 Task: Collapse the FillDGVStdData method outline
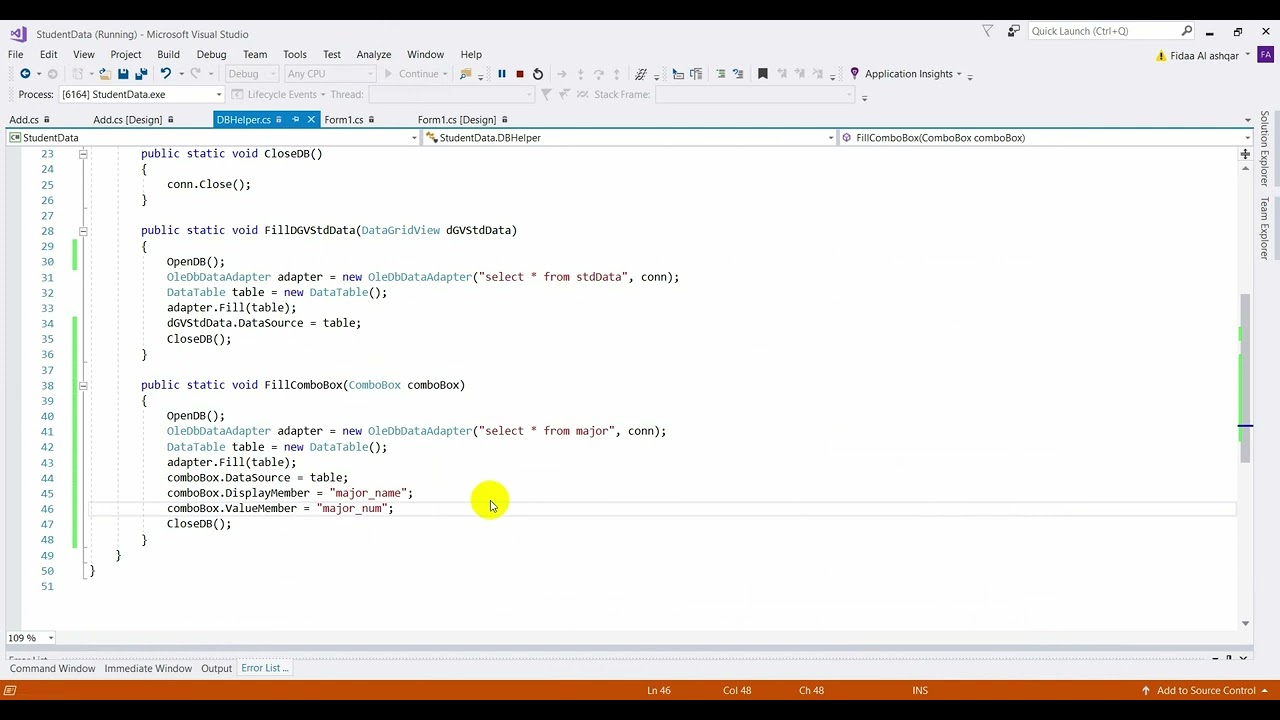(83, 231)
